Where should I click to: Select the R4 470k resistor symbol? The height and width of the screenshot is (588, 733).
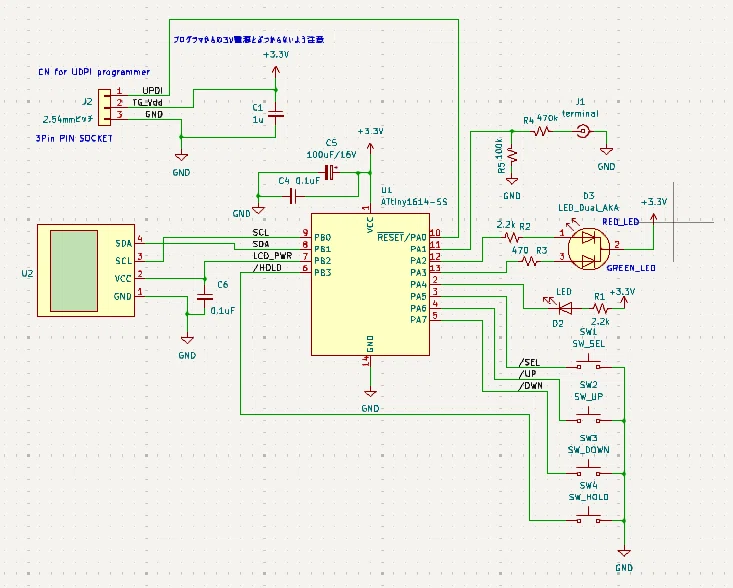[x=541, y=132]
